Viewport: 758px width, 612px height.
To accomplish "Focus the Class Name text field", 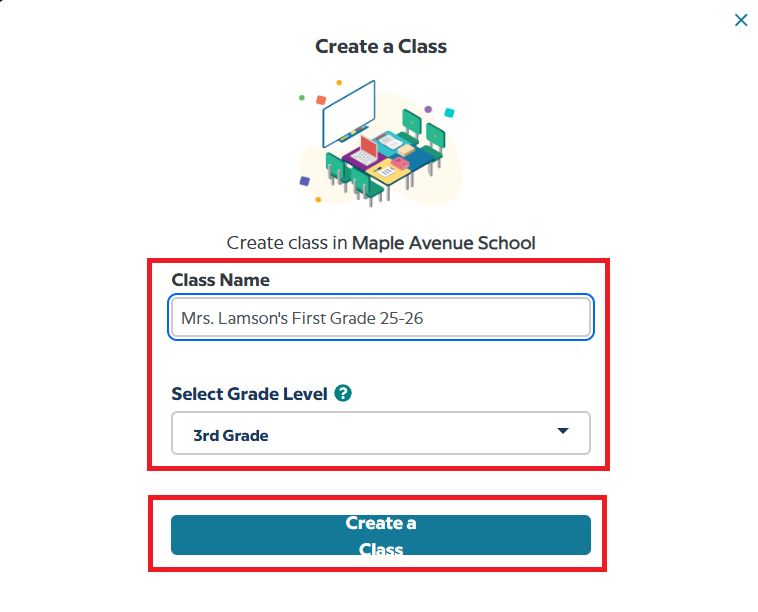I will click(x=381, y=318).
